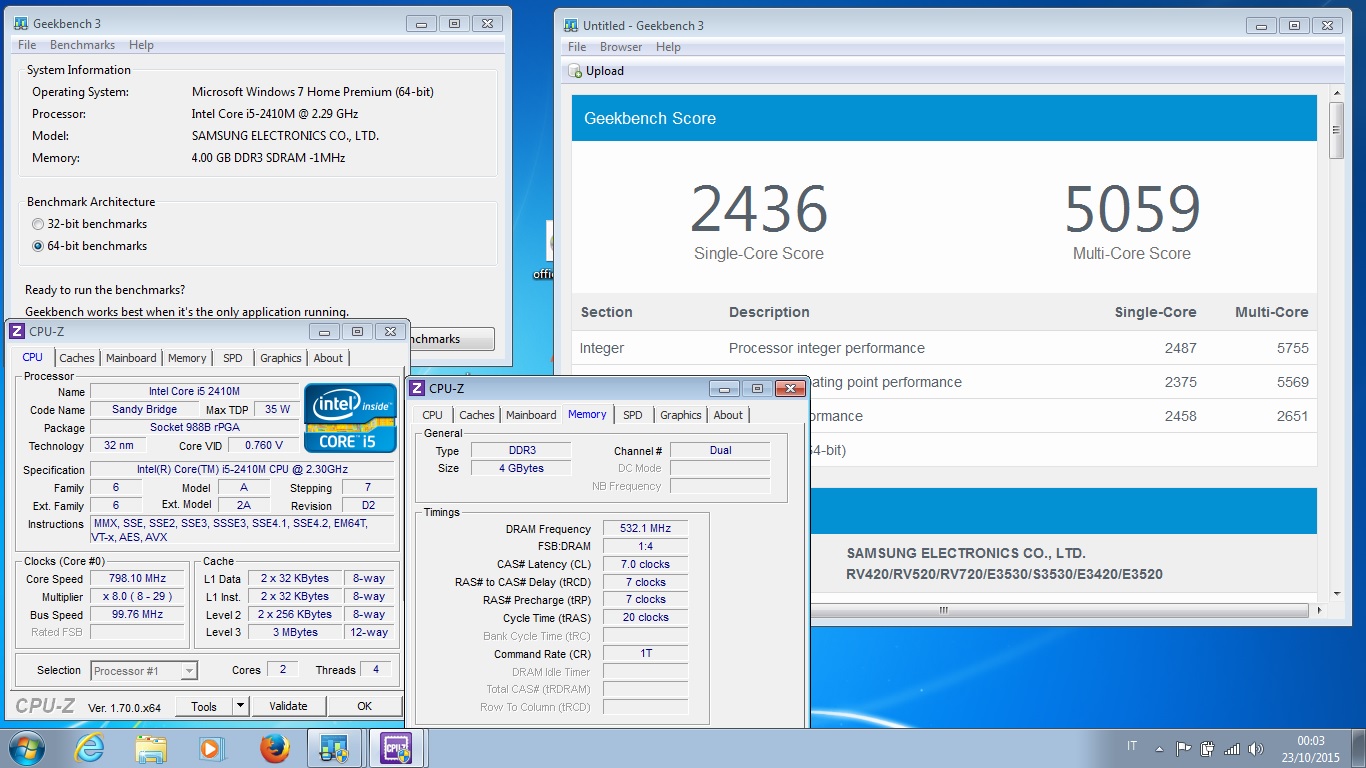This screenshot has width=1366, height=768.
Task: Open the Action Center flag in tray
Action: [1183, 748]
